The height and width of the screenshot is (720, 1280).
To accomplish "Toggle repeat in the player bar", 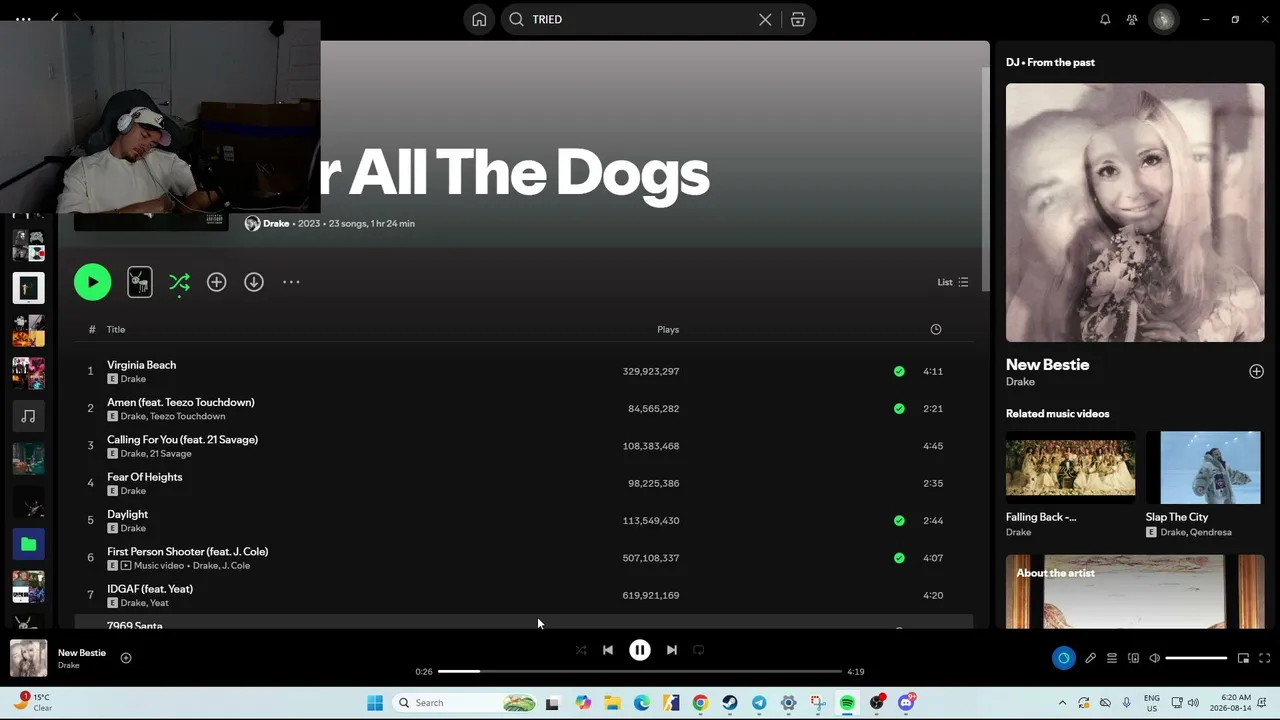I will click(699, 650).
